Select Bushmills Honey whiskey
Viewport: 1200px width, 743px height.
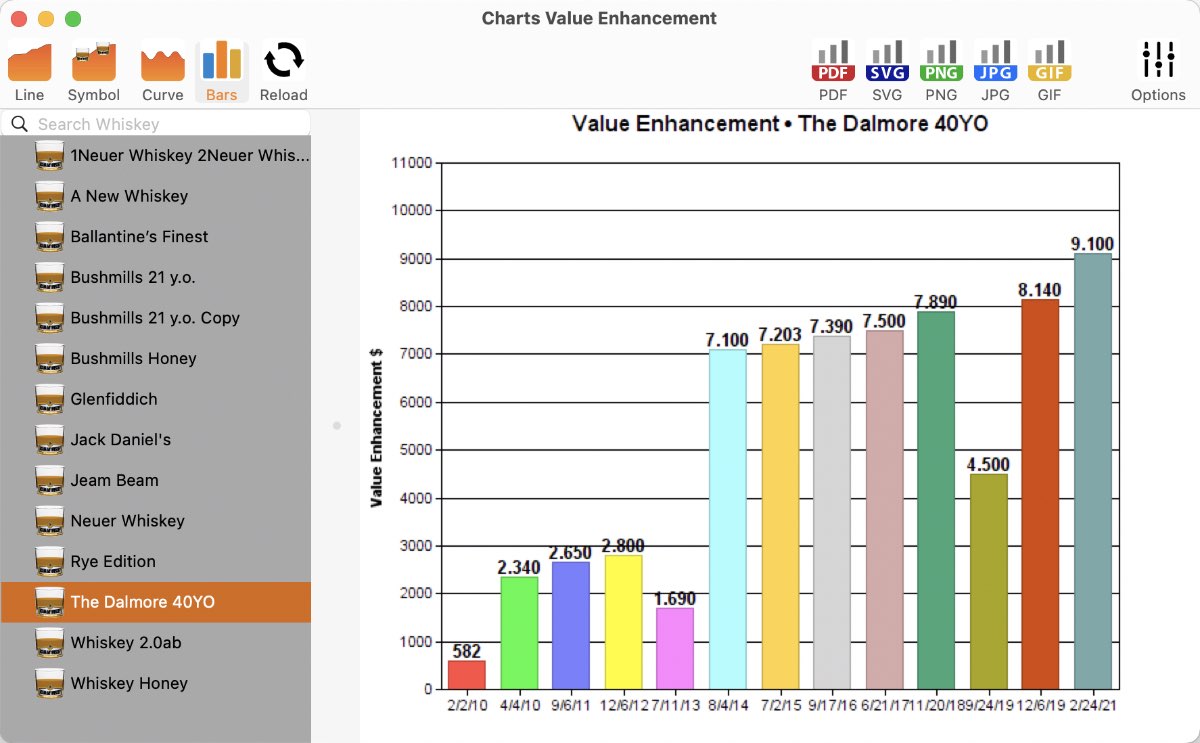coord(156,358)
